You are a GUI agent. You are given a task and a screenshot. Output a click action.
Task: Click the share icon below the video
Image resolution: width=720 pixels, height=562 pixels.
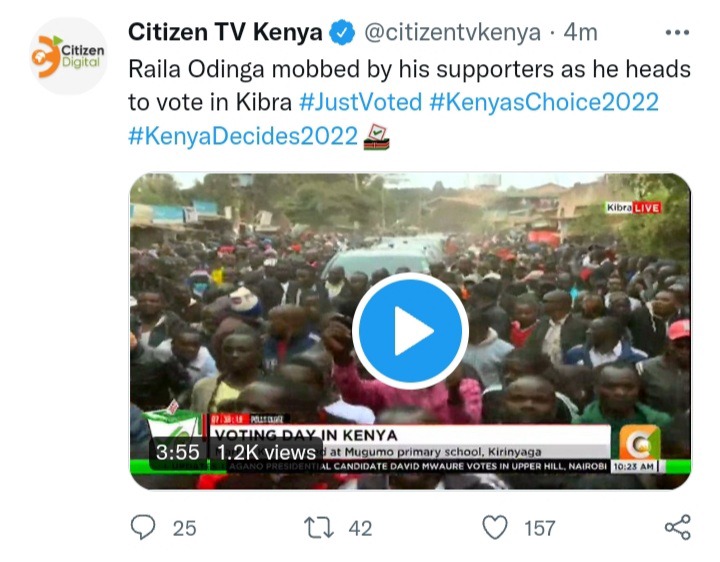coord(678,527)
